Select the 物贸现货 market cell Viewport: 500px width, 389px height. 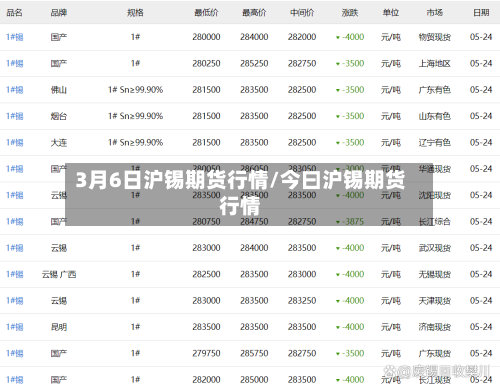click(x=435, y=37)
